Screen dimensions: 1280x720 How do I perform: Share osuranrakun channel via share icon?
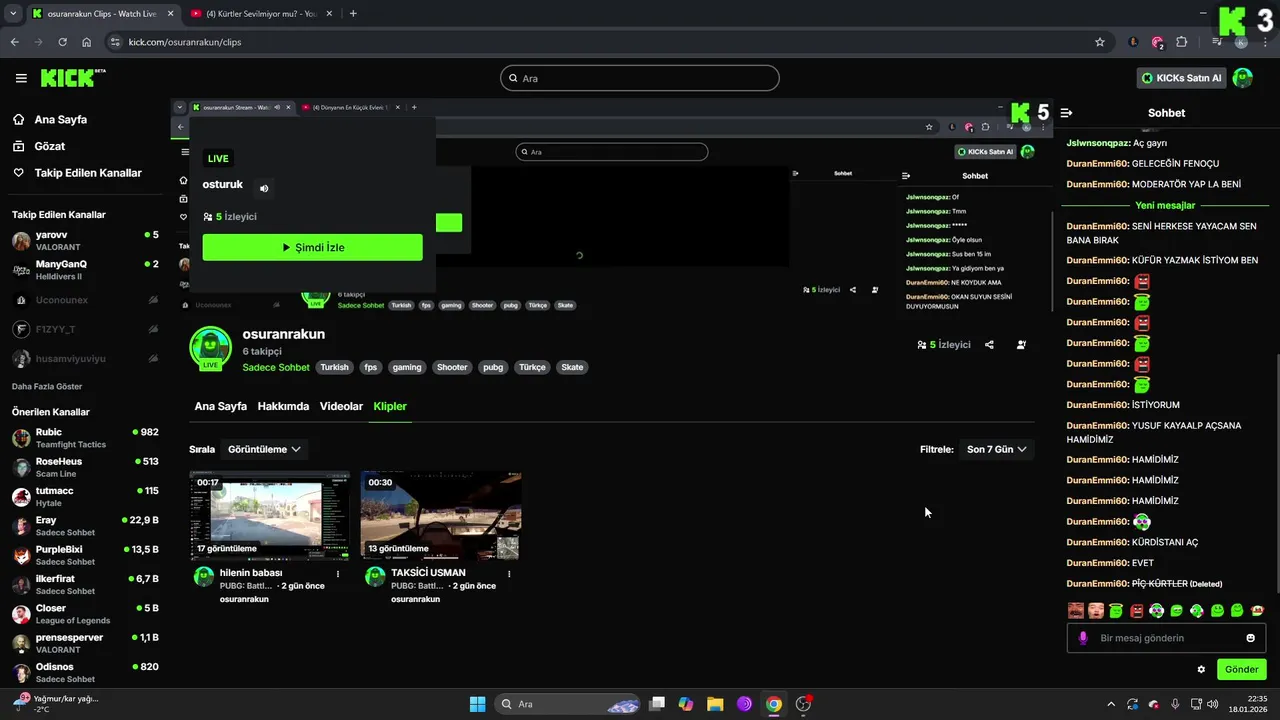[989, 345]
